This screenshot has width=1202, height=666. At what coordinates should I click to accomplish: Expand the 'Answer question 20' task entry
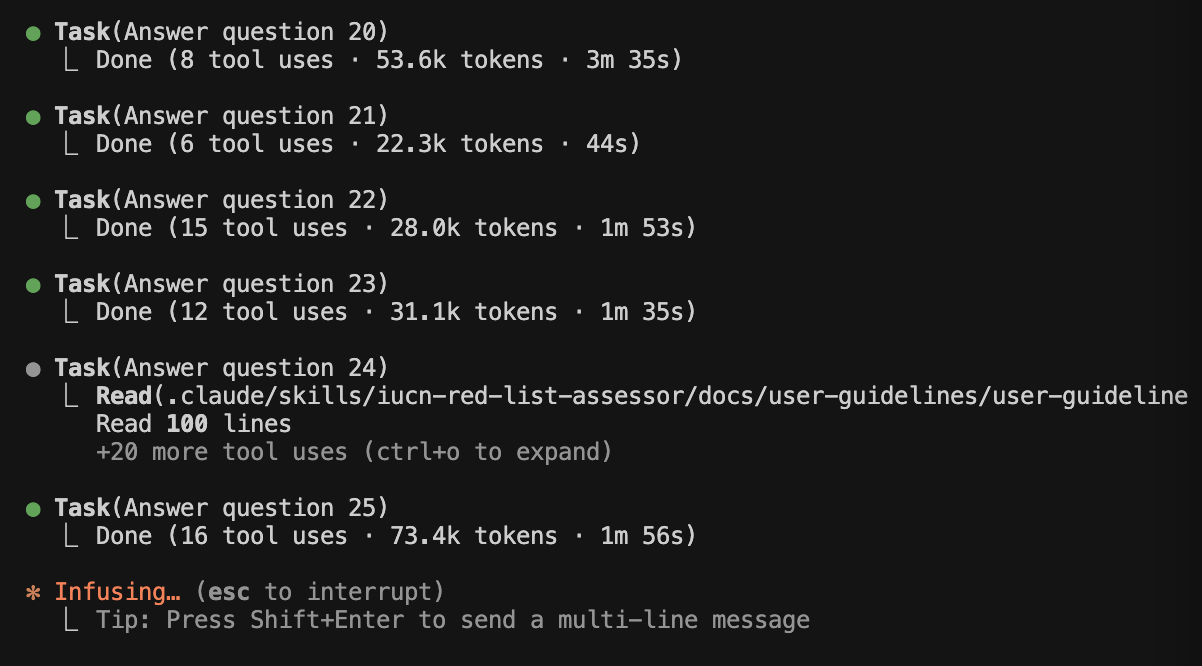pyautogui.click(x=221, y=32)
